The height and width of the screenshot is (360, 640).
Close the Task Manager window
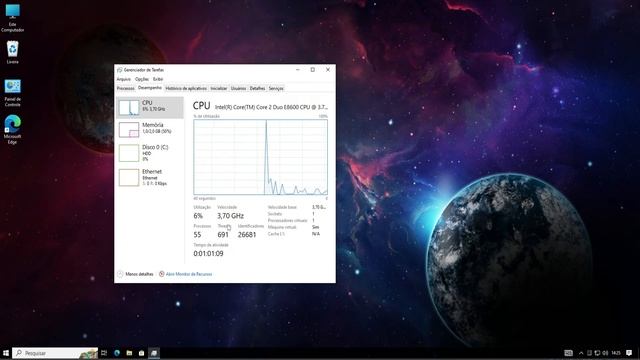coord(328,70)
